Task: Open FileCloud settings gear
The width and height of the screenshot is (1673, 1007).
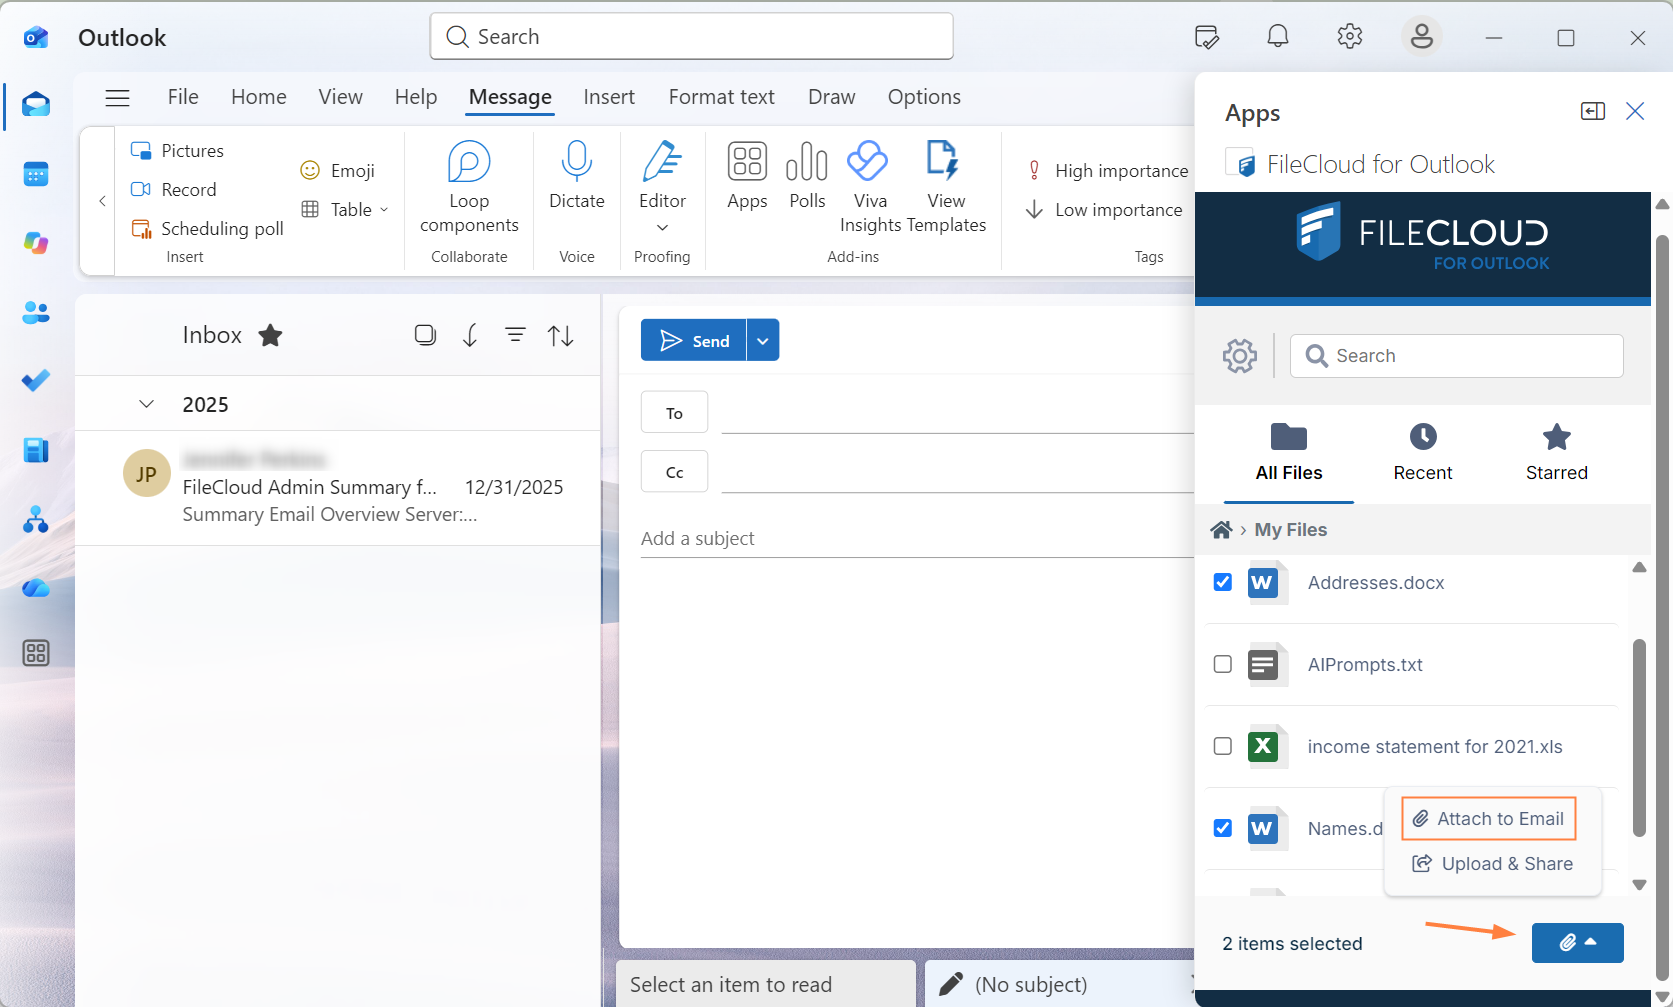Action: tap(1240, 356)
